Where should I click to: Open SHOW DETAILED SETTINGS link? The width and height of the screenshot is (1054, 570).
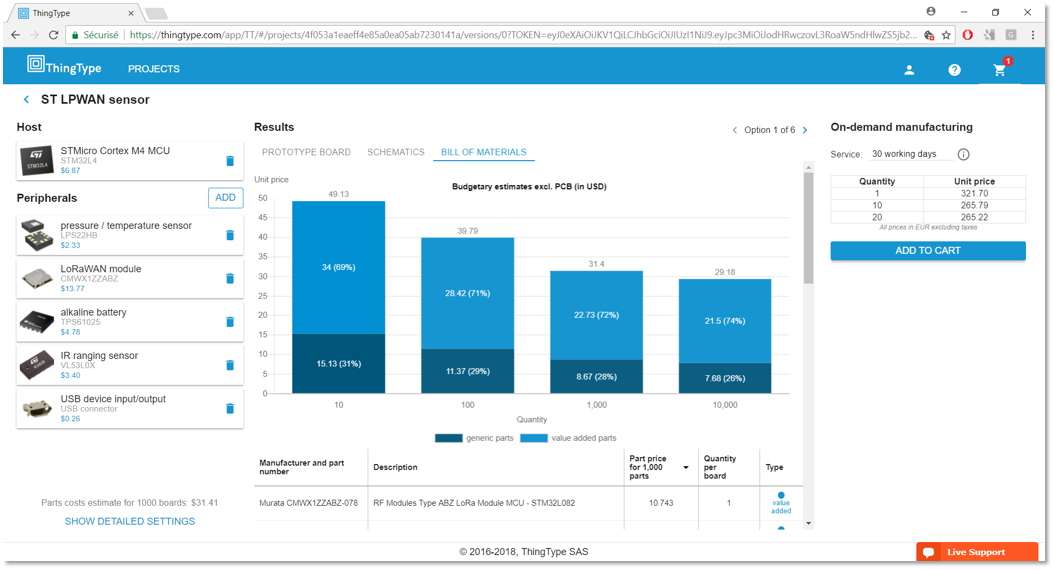coord(130,521)
